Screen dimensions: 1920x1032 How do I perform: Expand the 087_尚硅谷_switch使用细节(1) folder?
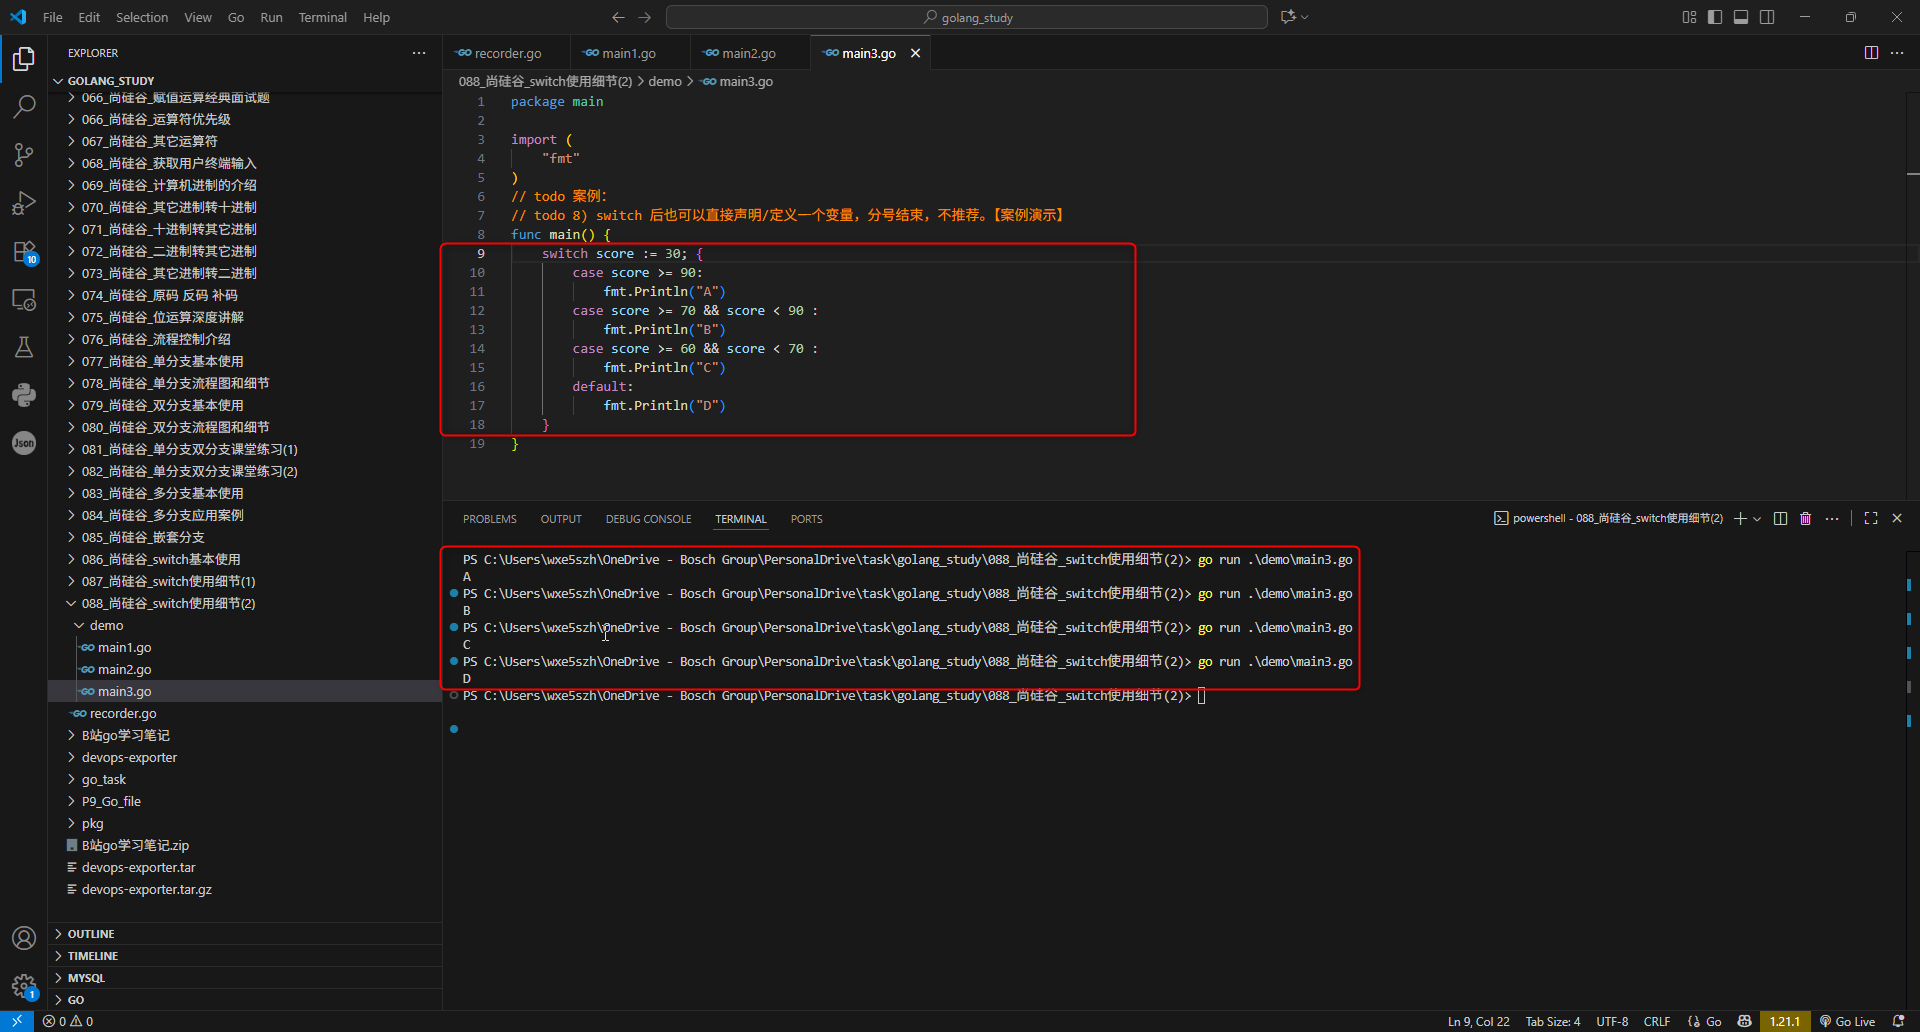(x=245, y=581)
